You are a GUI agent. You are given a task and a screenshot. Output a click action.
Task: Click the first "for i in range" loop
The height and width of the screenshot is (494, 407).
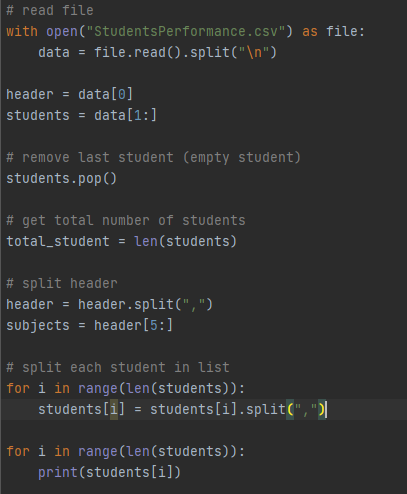click(x=125, y=389)
